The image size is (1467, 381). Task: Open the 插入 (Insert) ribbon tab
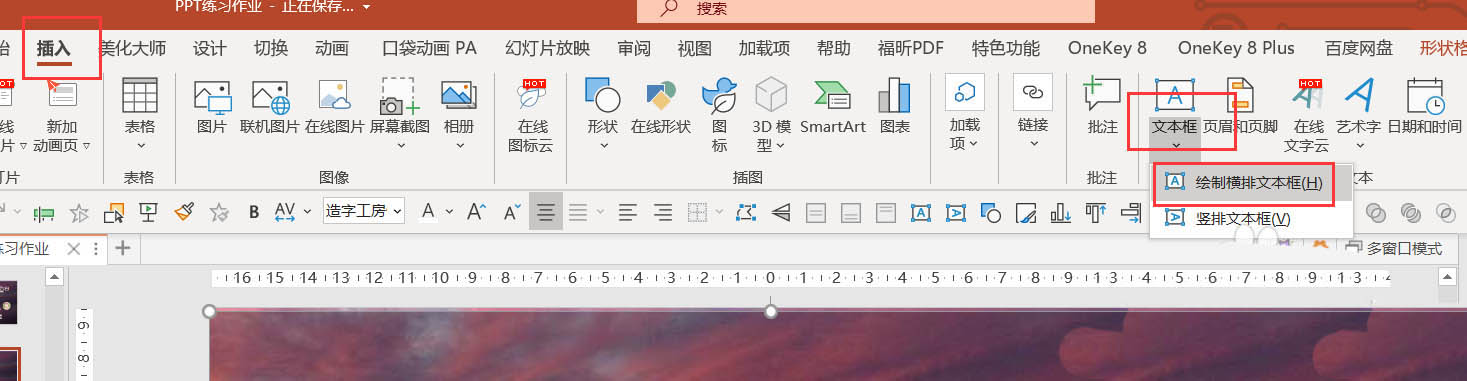(x=54, y=48)
